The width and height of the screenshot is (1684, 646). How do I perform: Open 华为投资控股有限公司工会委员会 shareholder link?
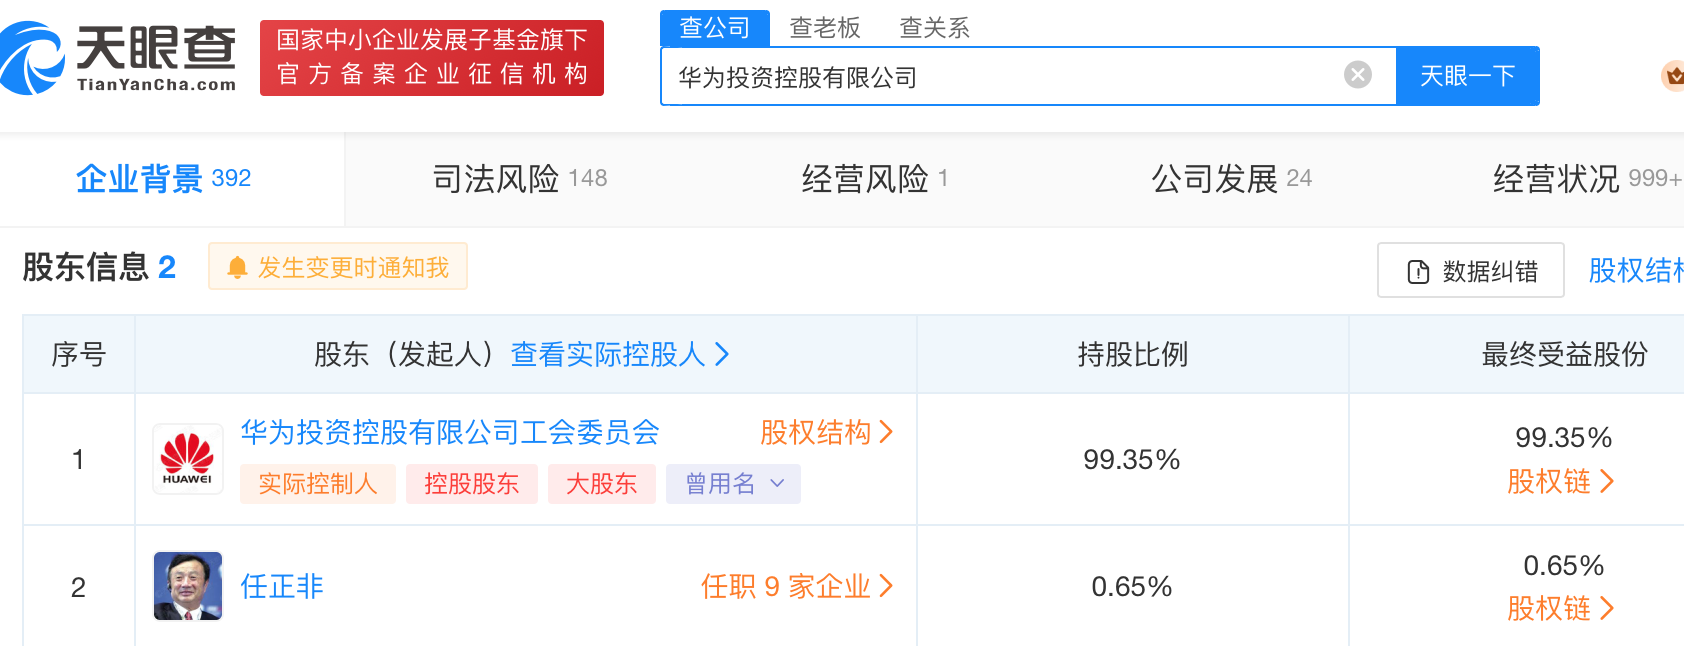[x=450, y=432]
